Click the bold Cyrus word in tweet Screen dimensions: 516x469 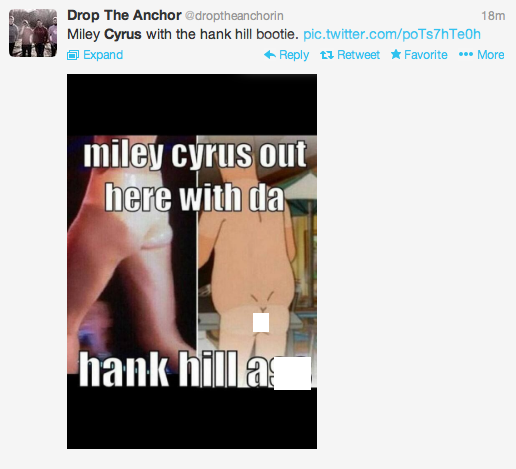(x=123, y=34)
